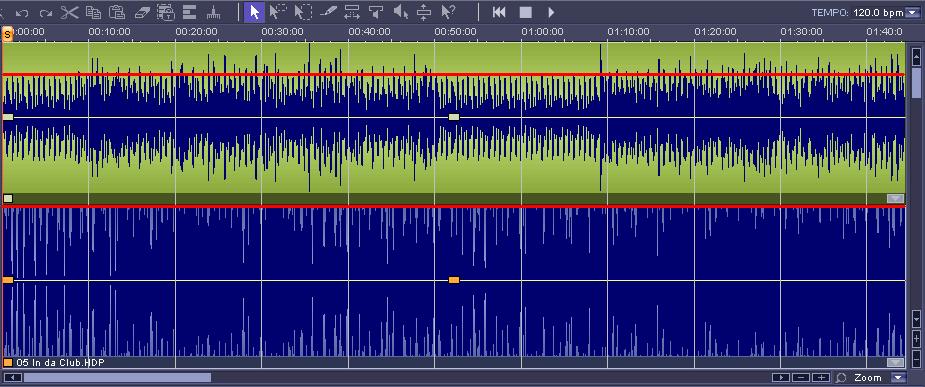Click the upper track's lower-left object handle
The width and height of the screenshot is (925, 387).
click(x=8, y=198)
